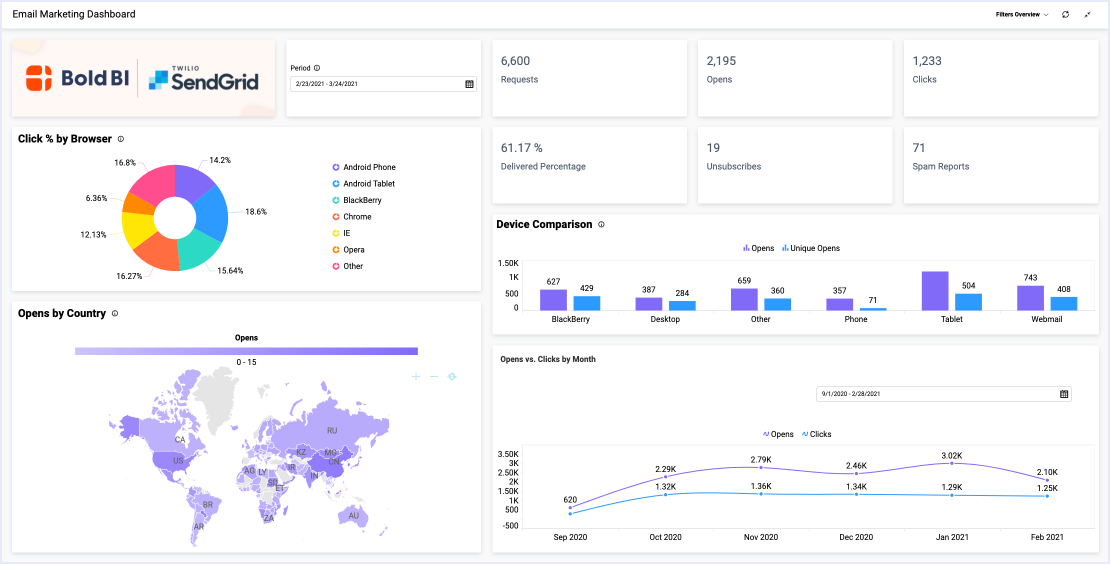The image size is (1110, 564).
Task: Toggle Unique Opens legend in Device Comparison
Action: (811, 248)
